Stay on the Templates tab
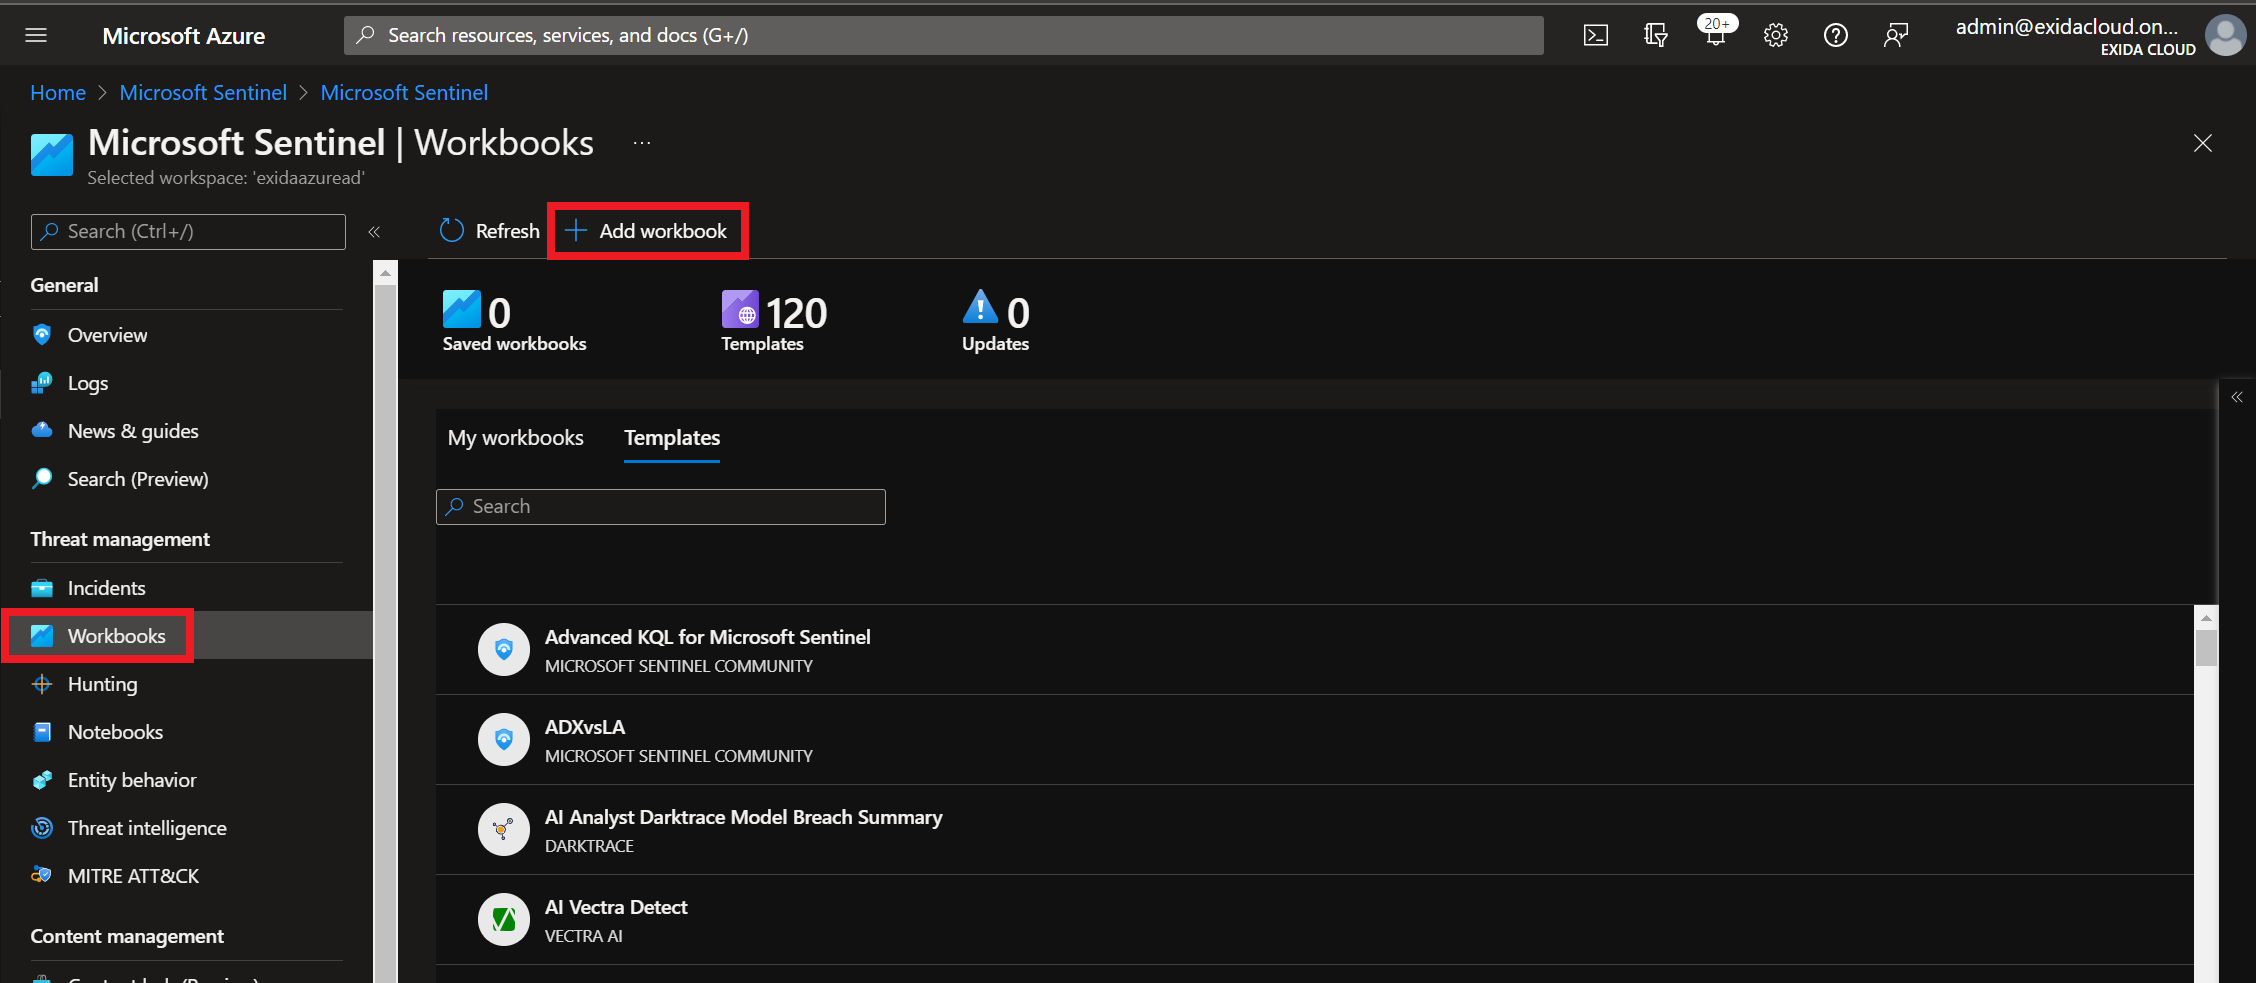The image size is (2256, 983). coord(671,438)
